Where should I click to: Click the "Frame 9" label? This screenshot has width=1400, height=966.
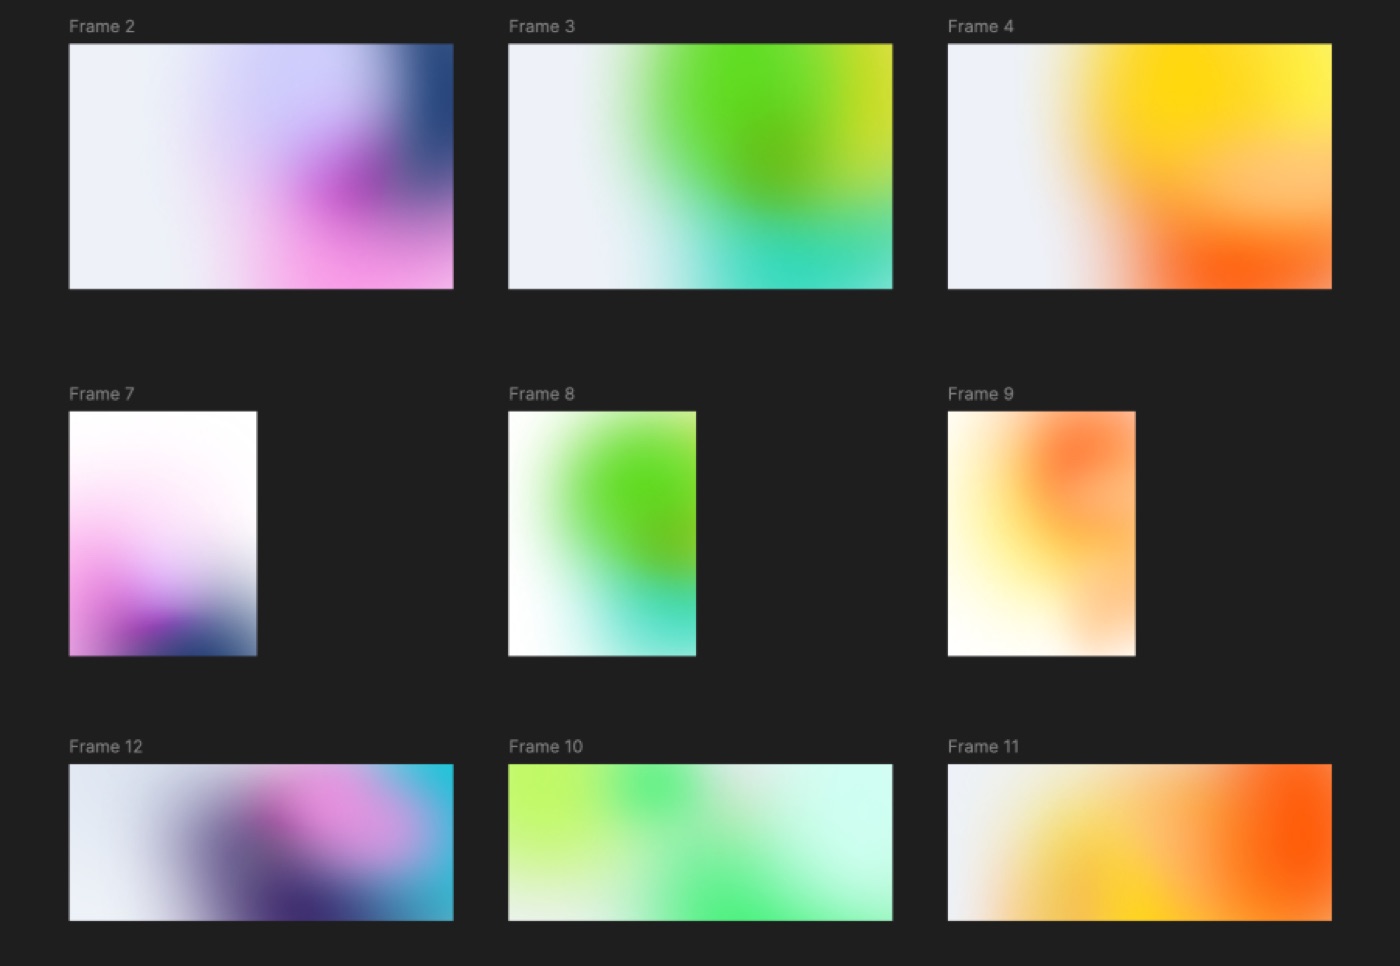980,394
